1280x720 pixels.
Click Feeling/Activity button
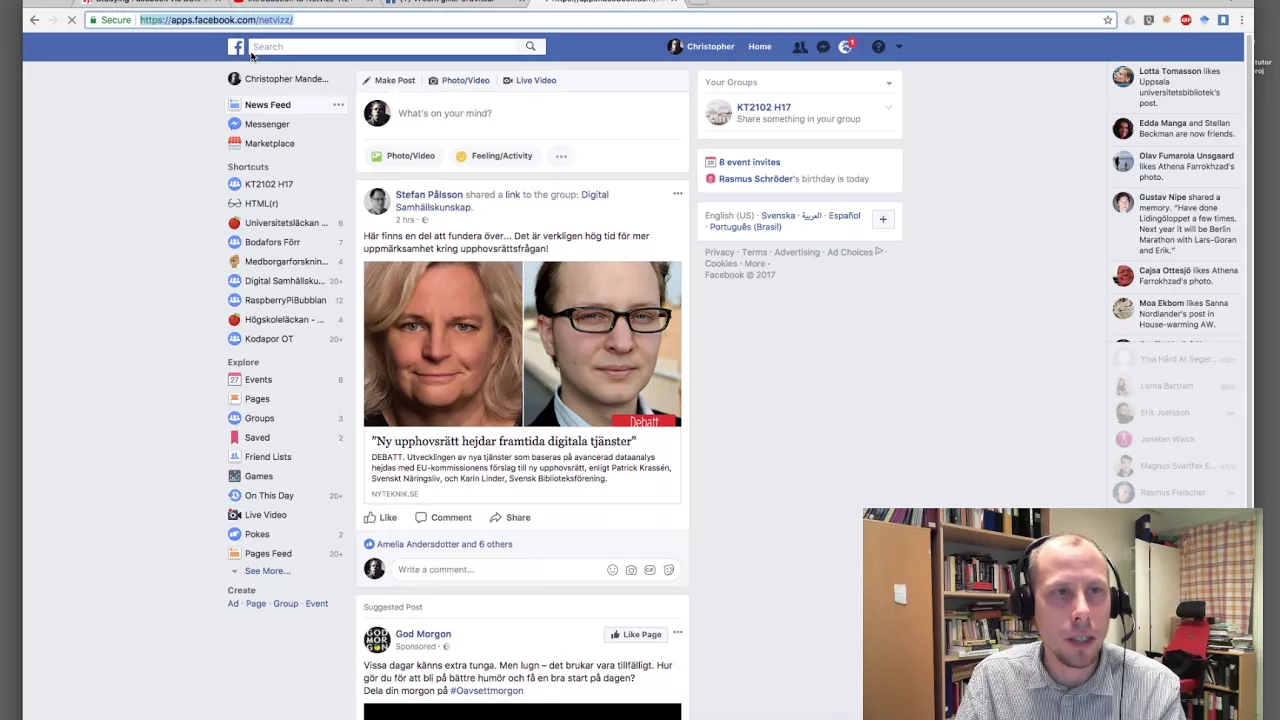494,156
